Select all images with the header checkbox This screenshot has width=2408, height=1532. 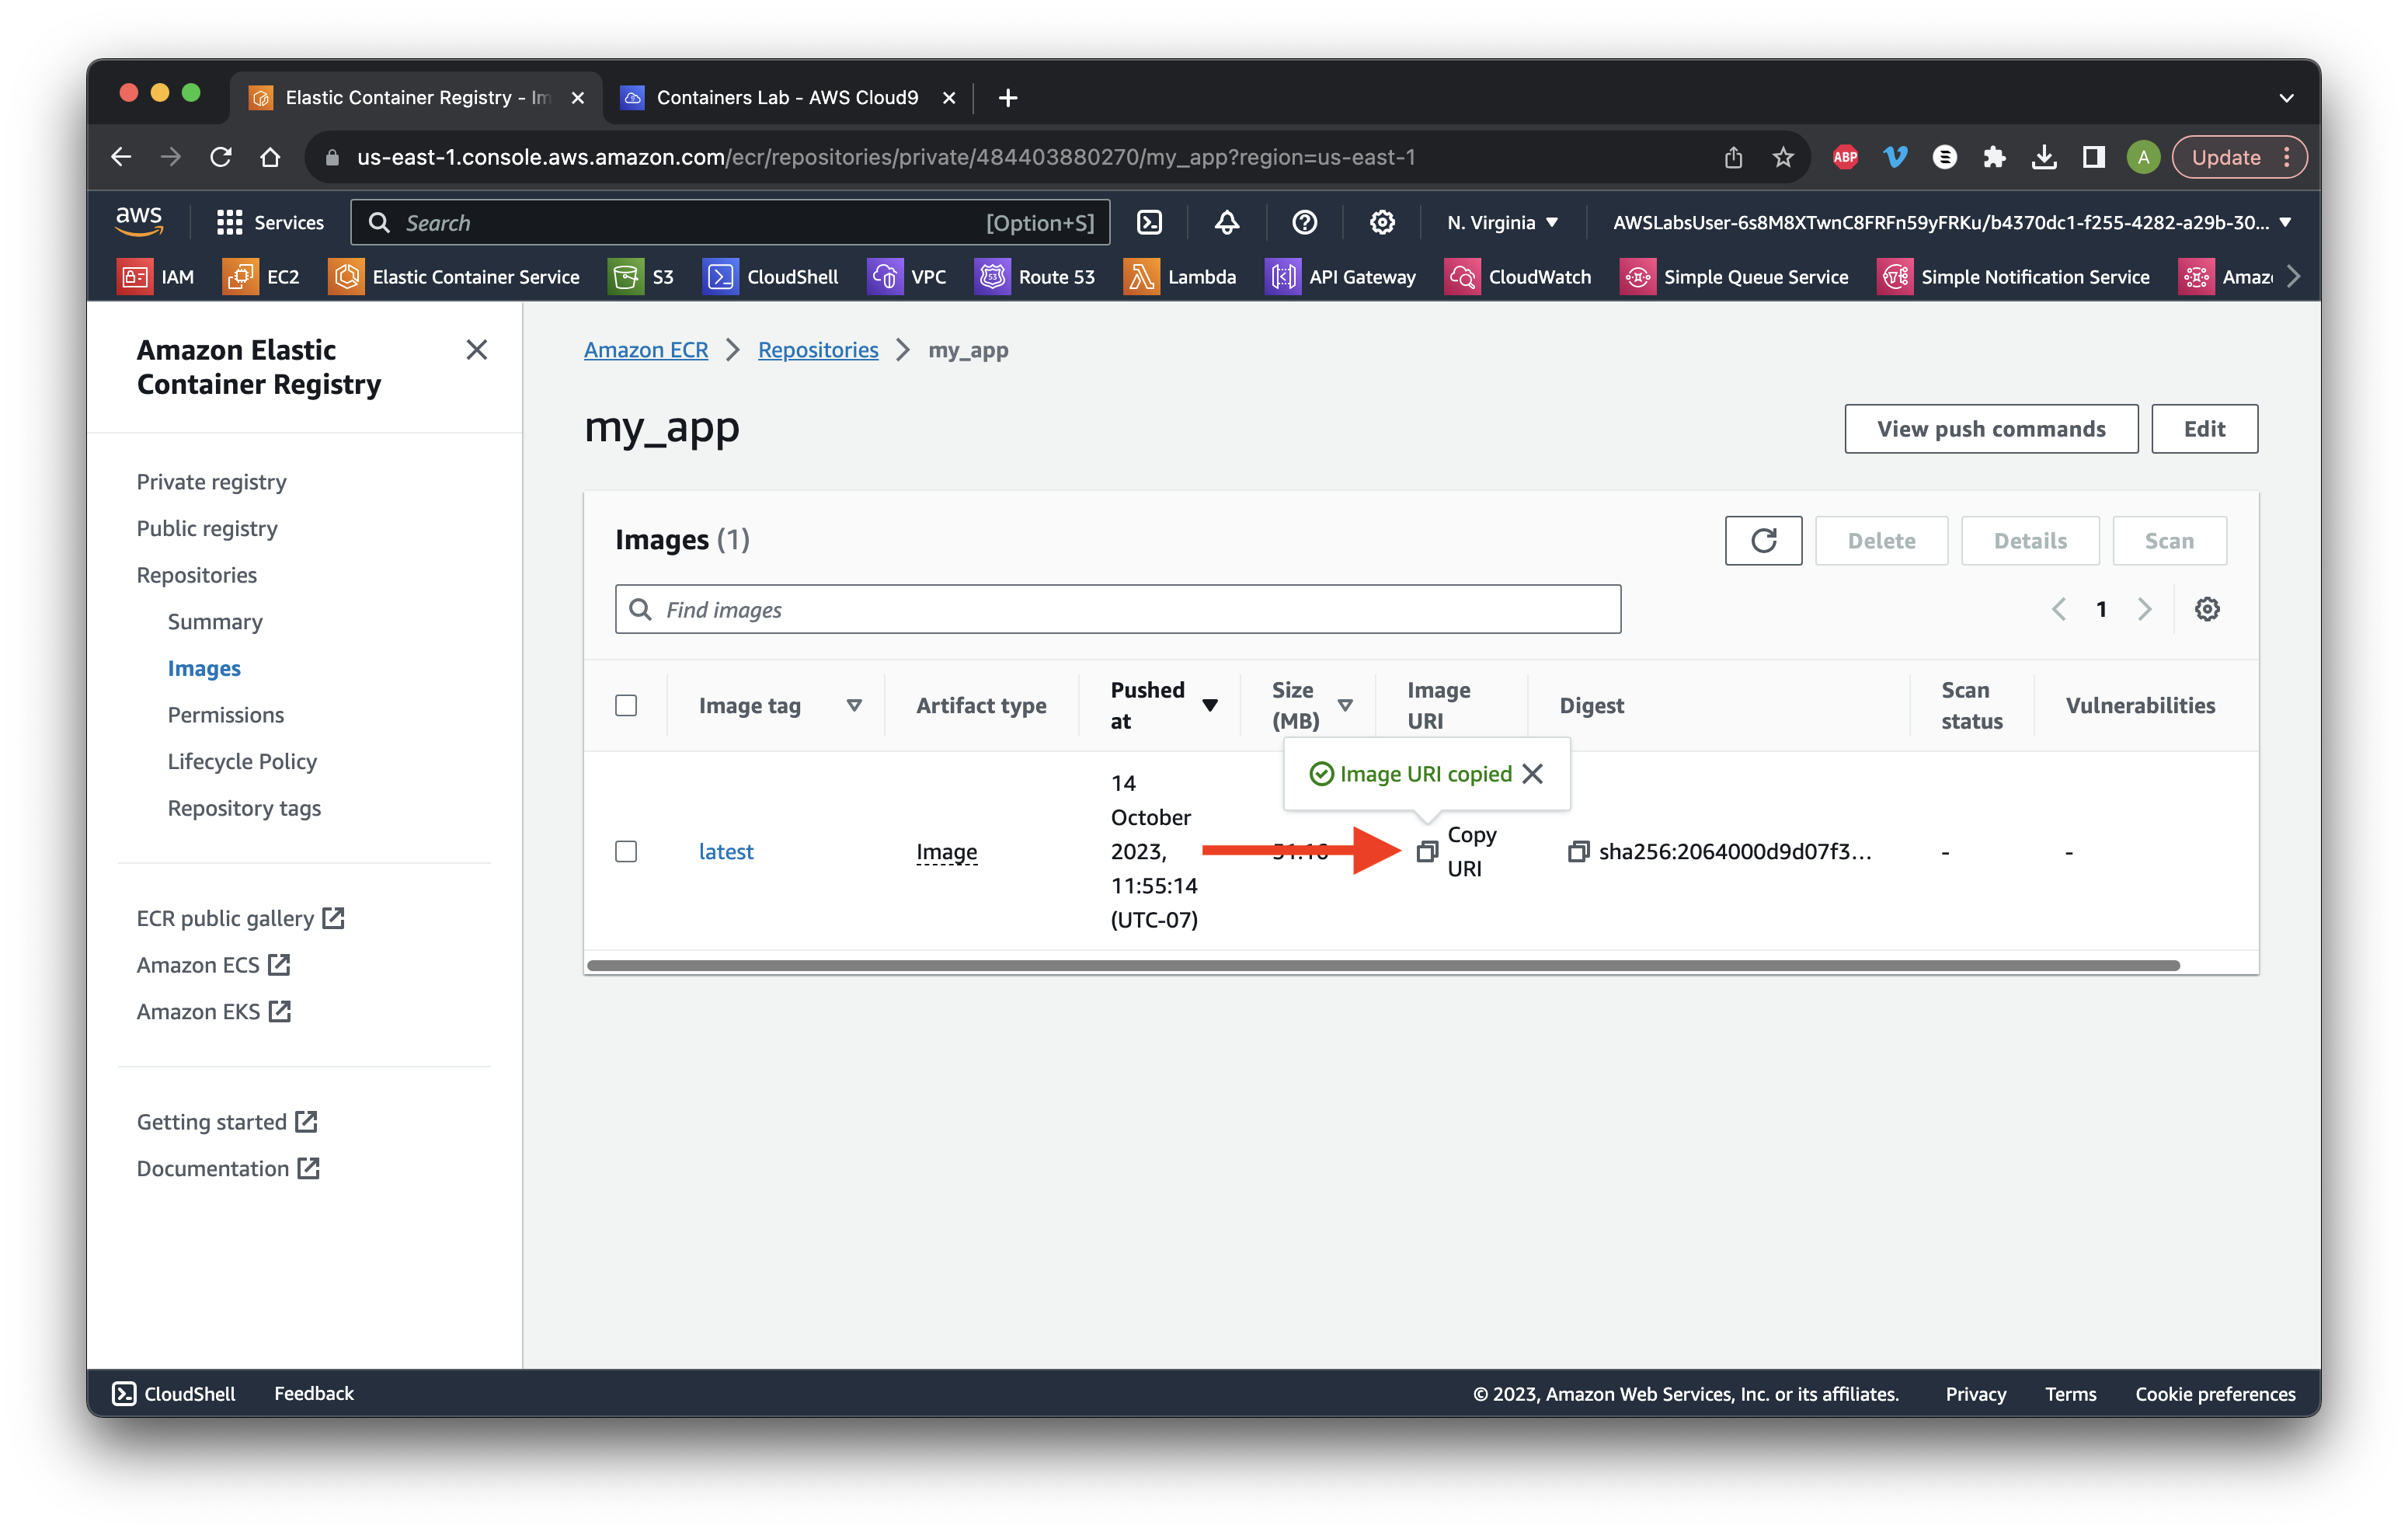(x=626, y=705)
